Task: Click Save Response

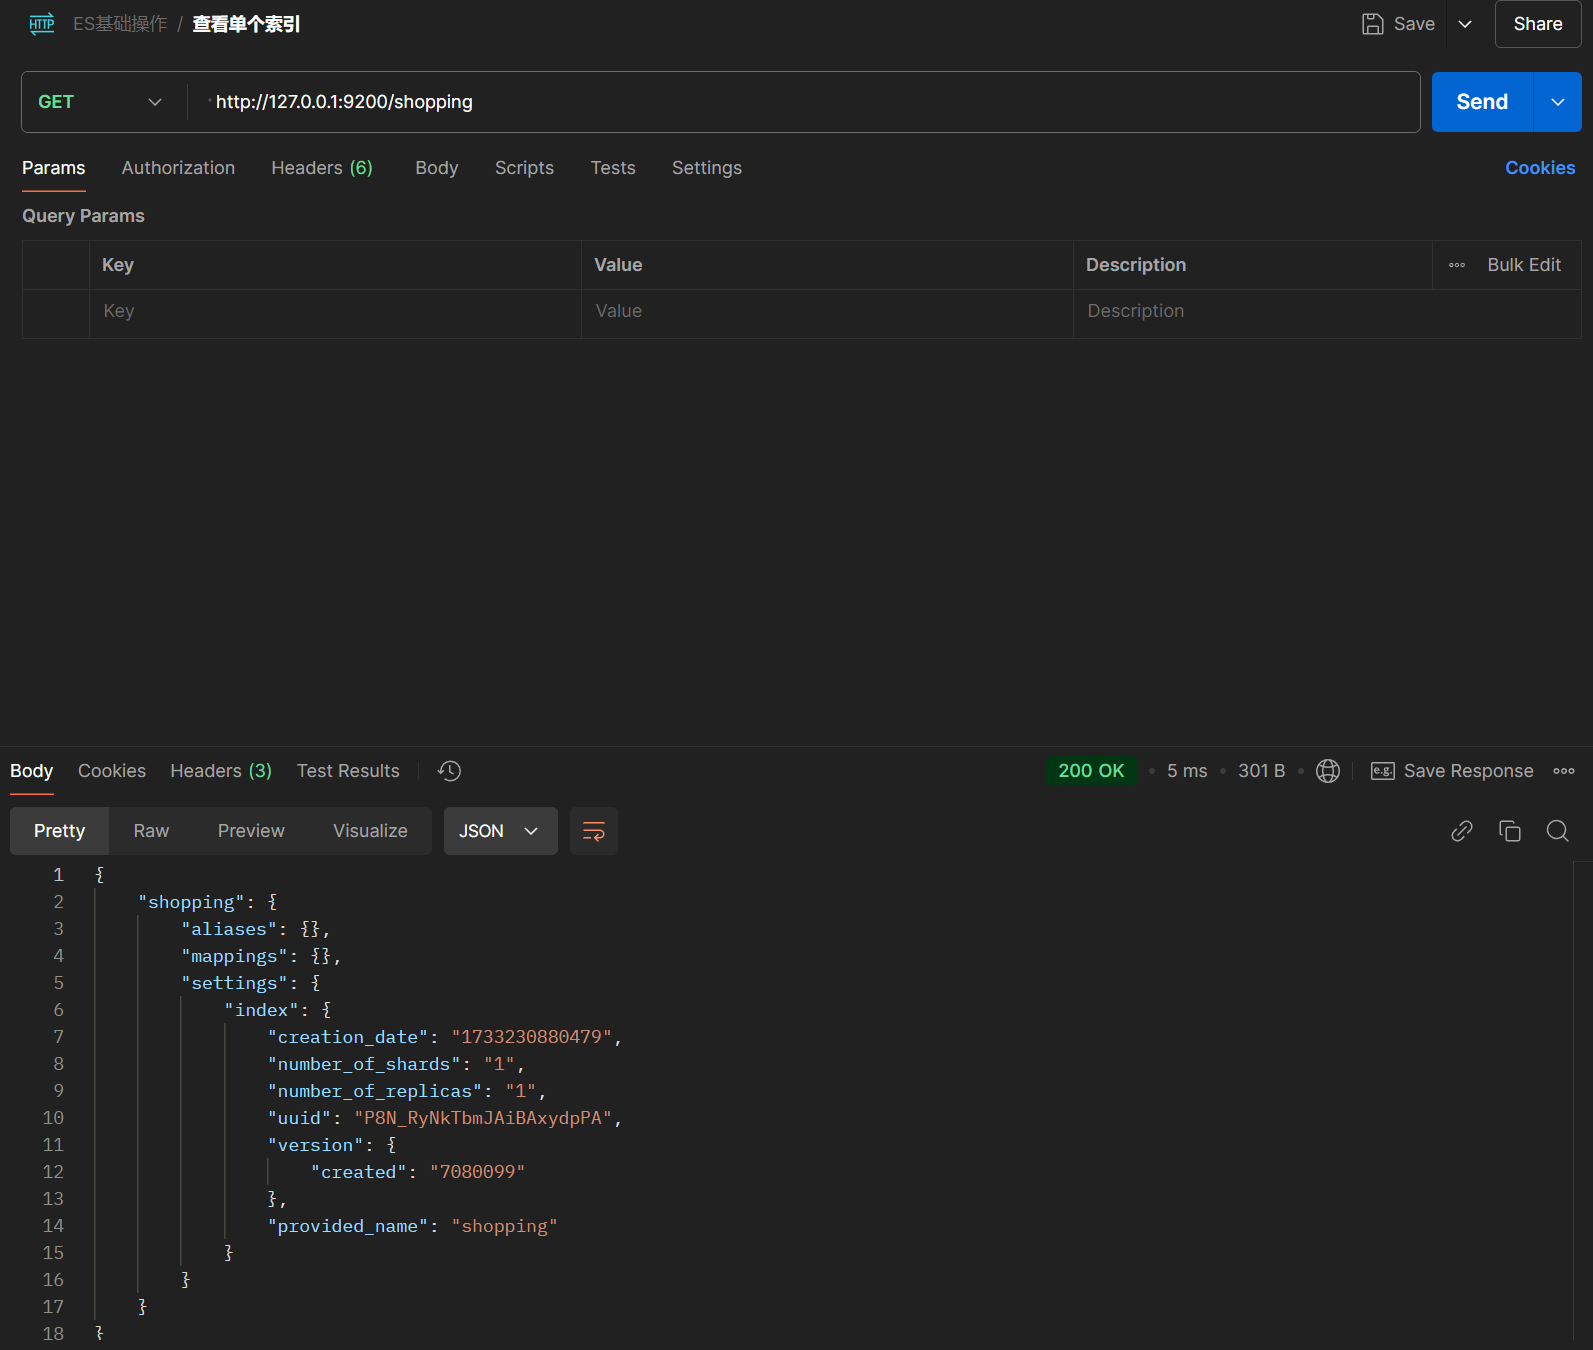Action: 1452,771
